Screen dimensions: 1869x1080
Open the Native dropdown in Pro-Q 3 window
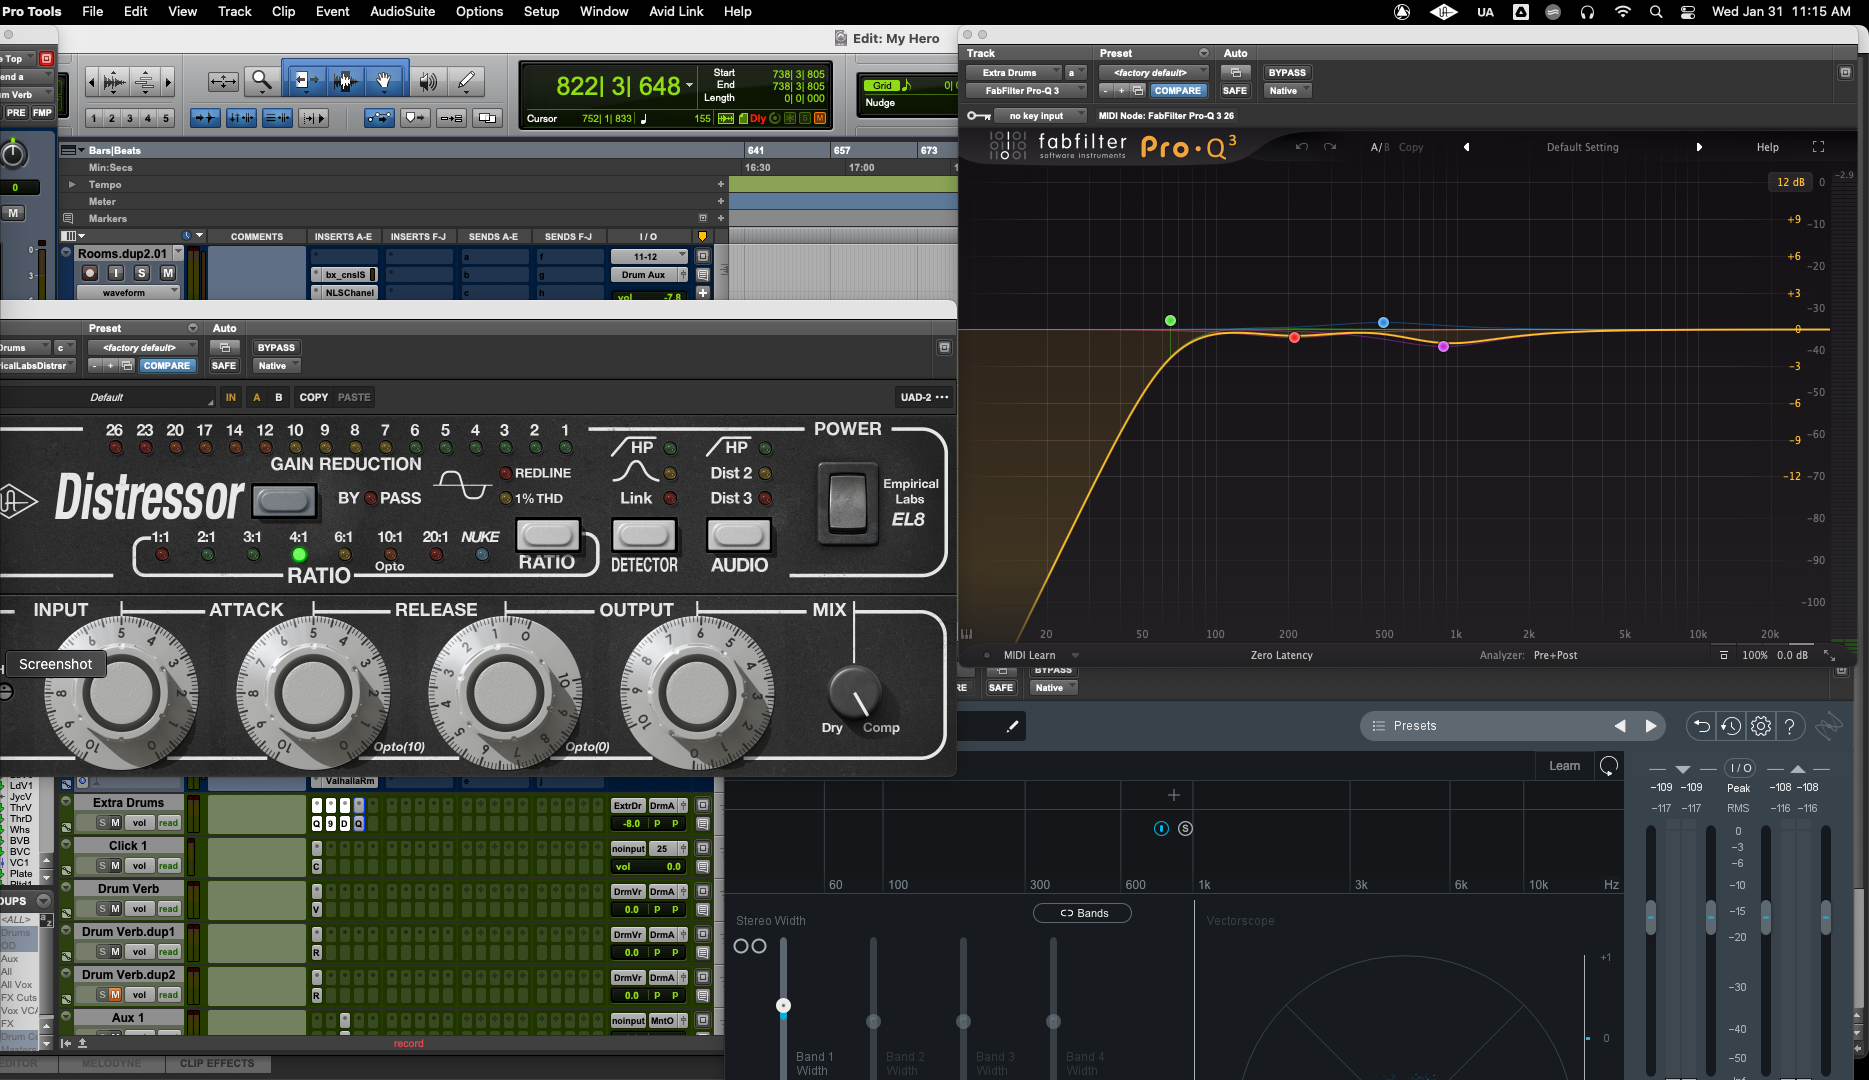1287,91
